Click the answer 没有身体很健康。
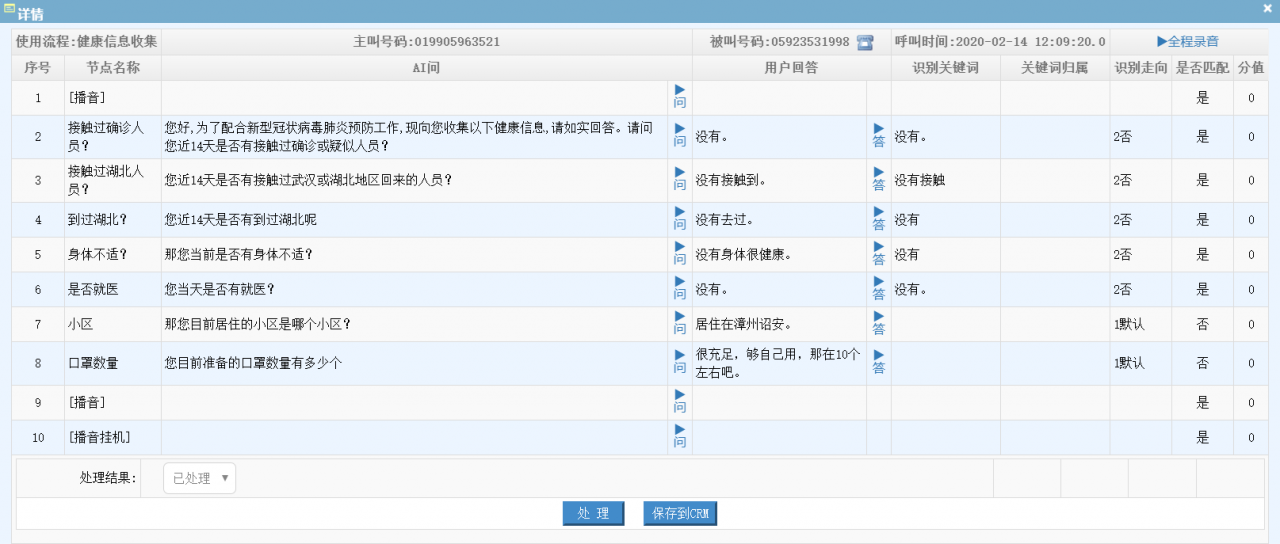1280x544 pixels. pyautogui.click(x=744, y=254)
